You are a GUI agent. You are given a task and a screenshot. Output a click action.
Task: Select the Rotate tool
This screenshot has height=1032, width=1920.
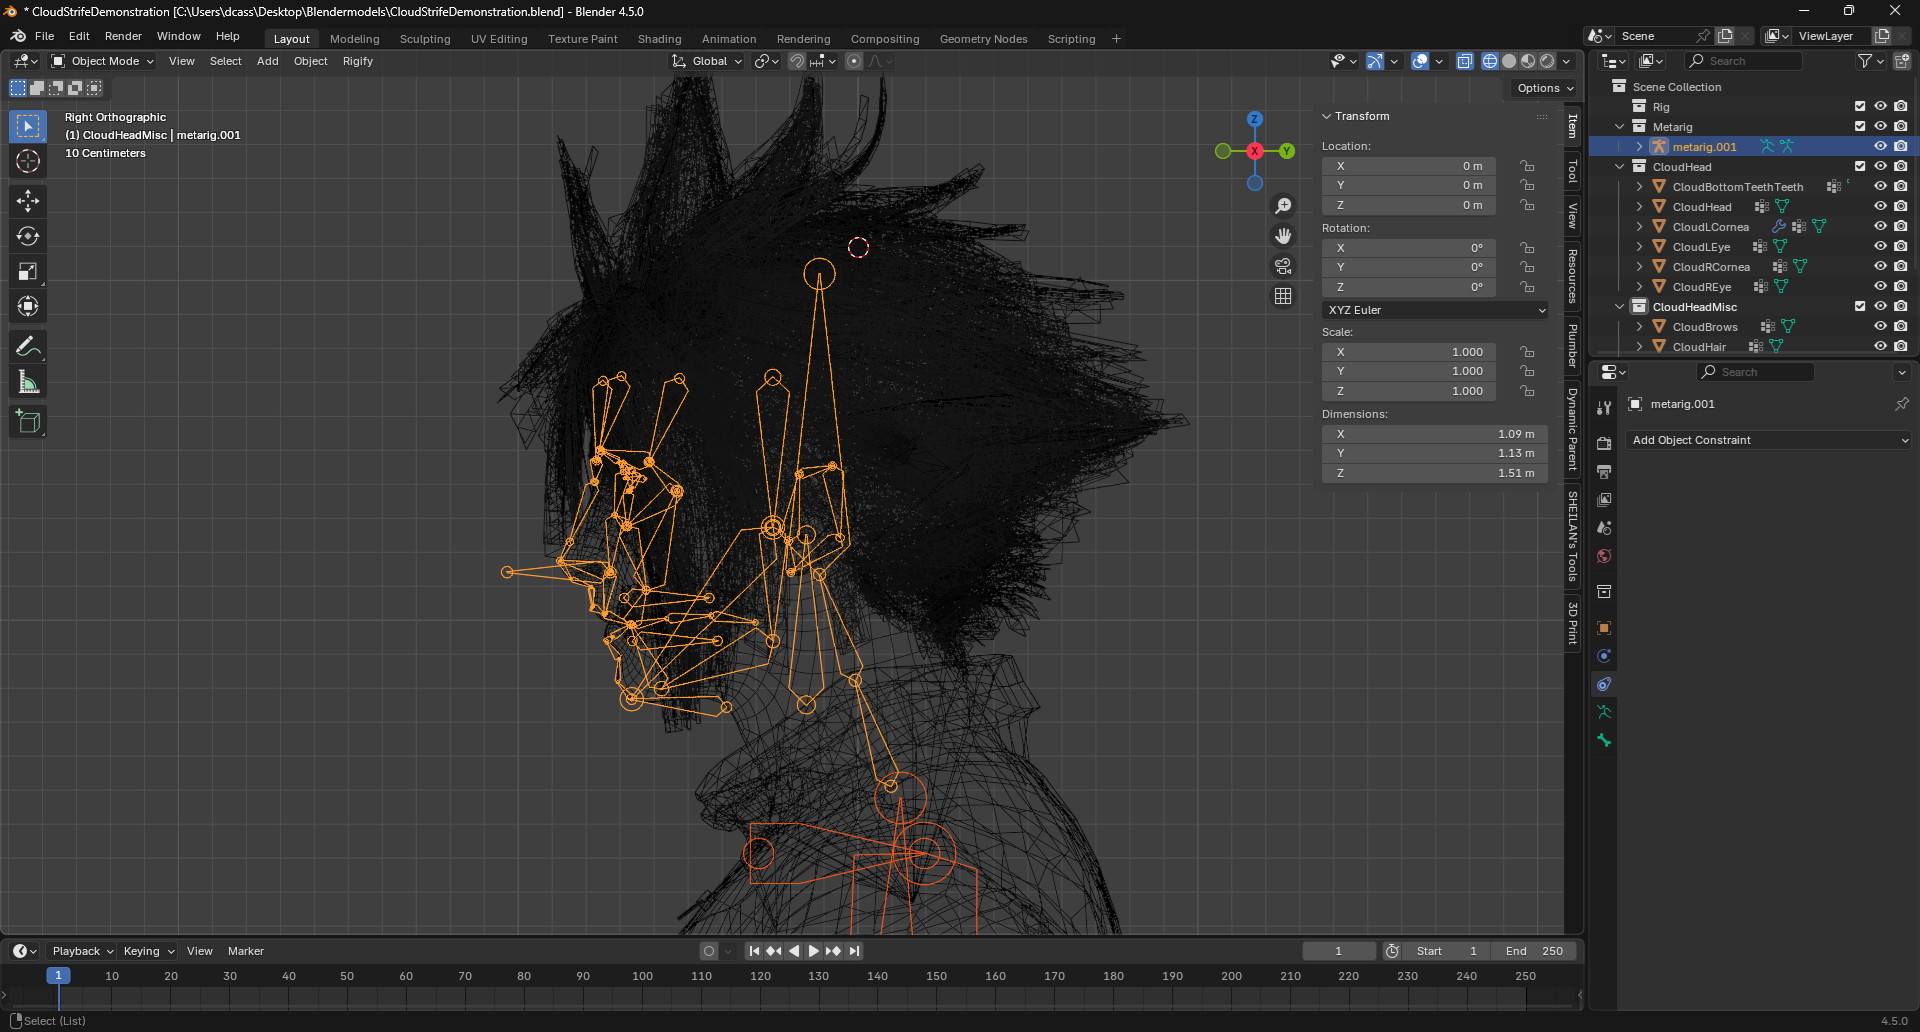(x=28, y=236)
